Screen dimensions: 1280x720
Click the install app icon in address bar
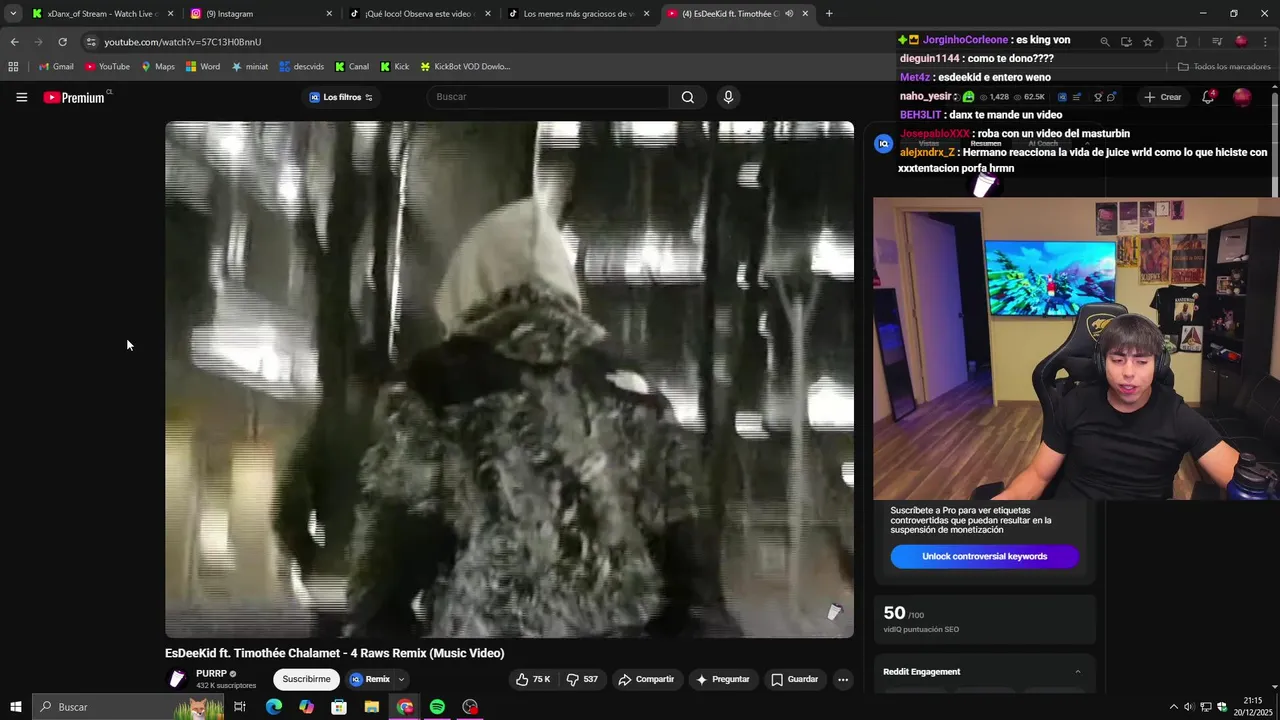1126,42
